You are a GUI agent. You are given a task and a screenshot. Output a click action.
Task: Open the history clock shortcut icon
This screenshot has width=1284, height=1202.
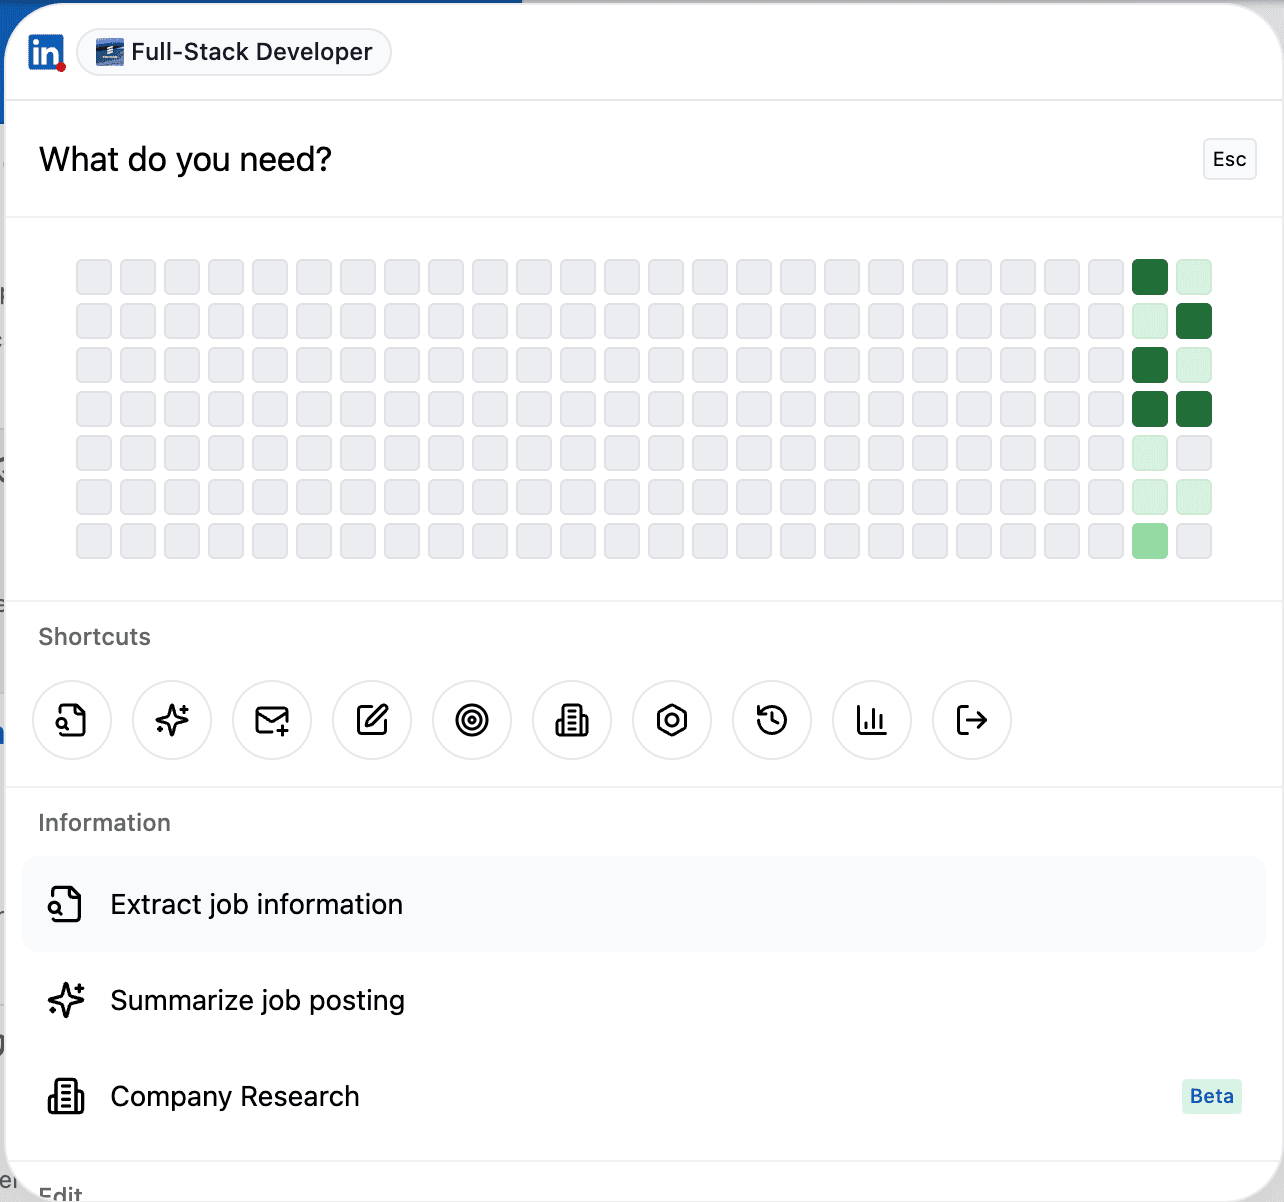772,720
